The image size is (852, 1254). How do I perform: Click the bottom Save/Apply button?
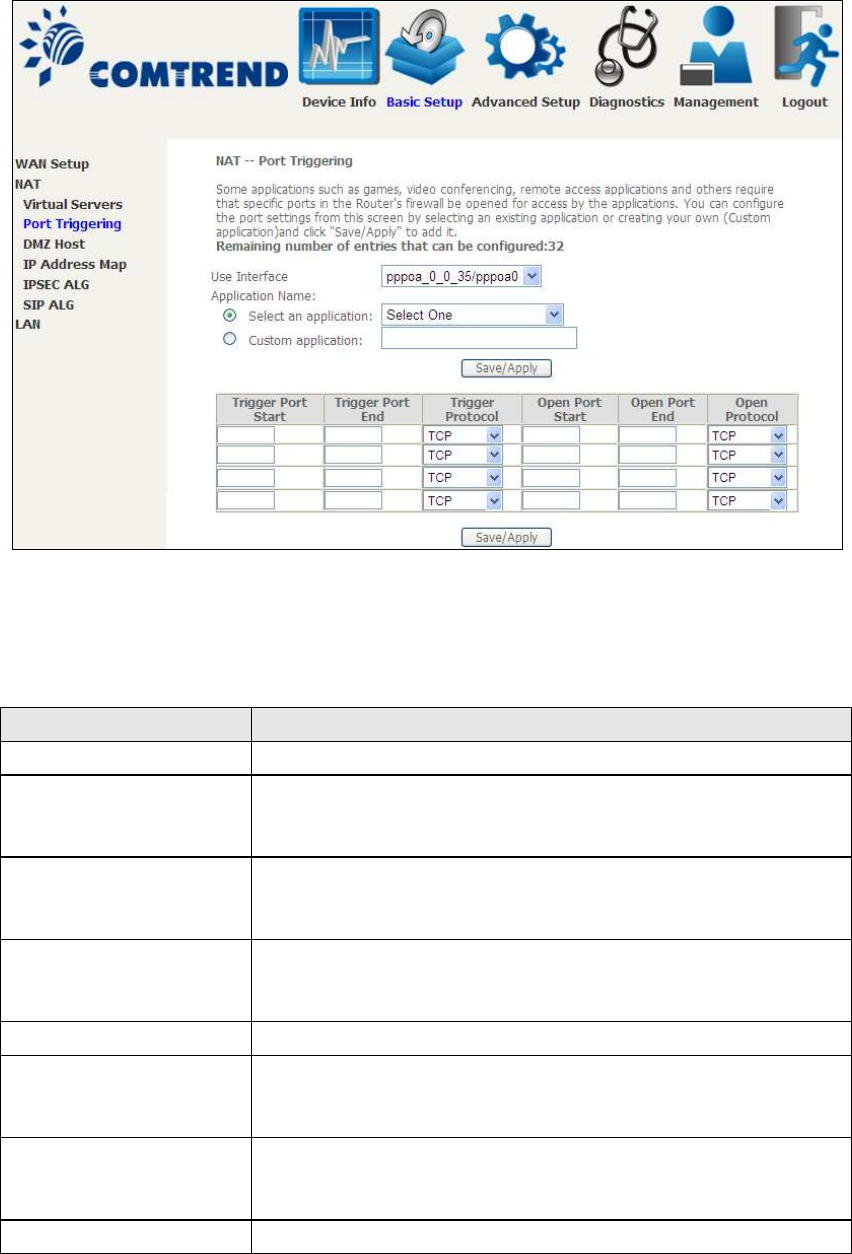tap(506, 538)
